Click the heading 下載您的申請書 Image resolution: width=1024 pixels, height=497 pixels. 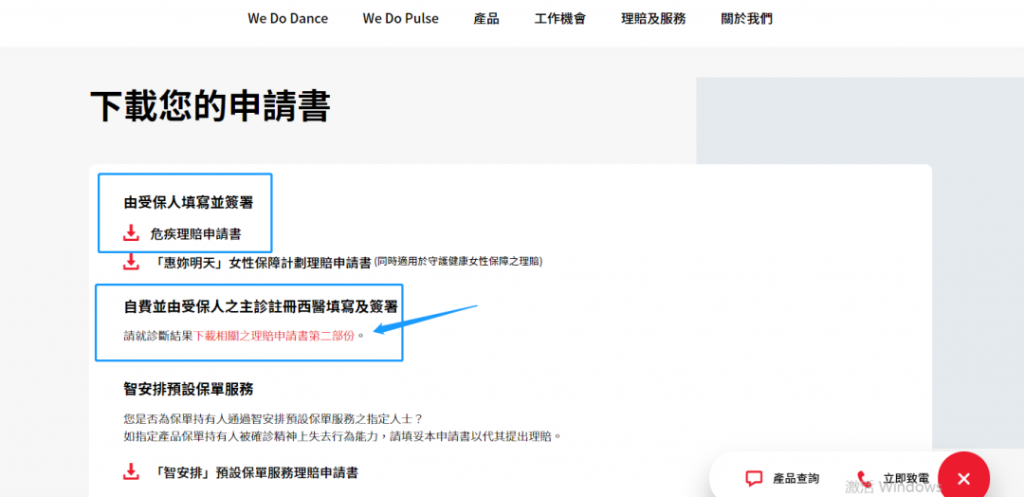[210, 106]
